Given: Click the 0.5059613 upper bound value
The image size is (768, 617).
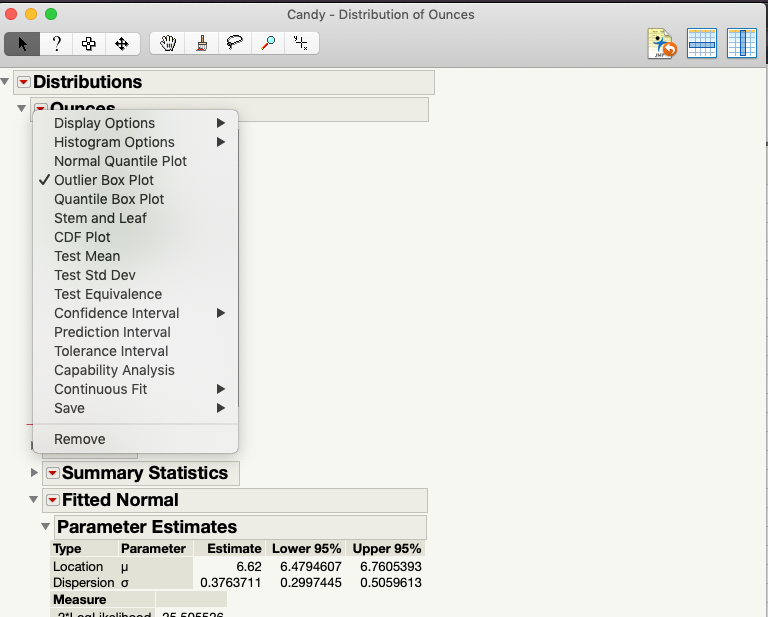Looking at the screenshot, I should [391, 583].
